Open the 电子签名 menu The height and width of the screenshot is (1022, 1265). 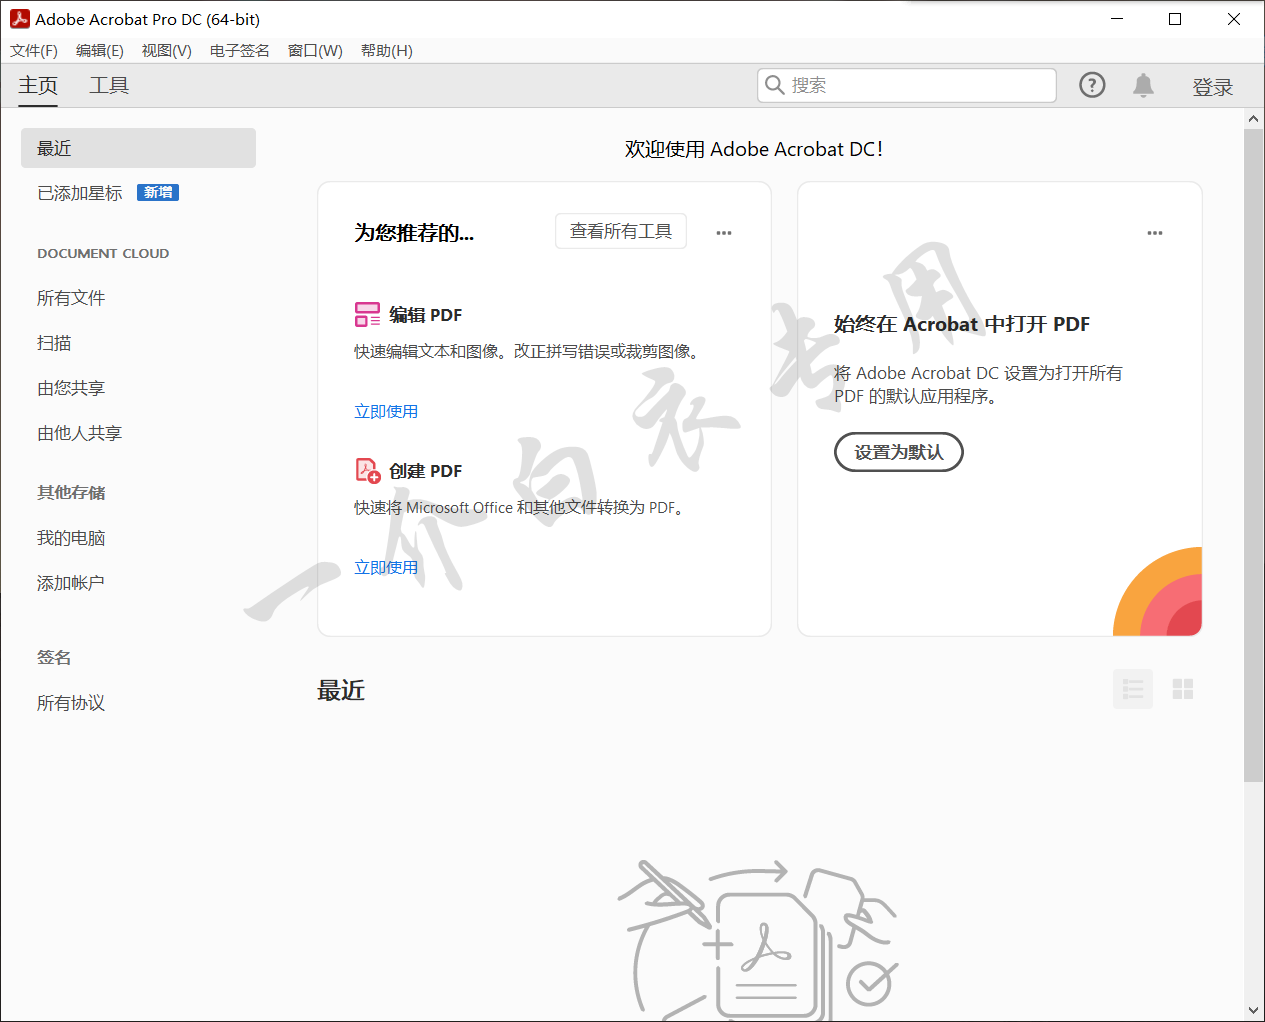pos(240,51)
